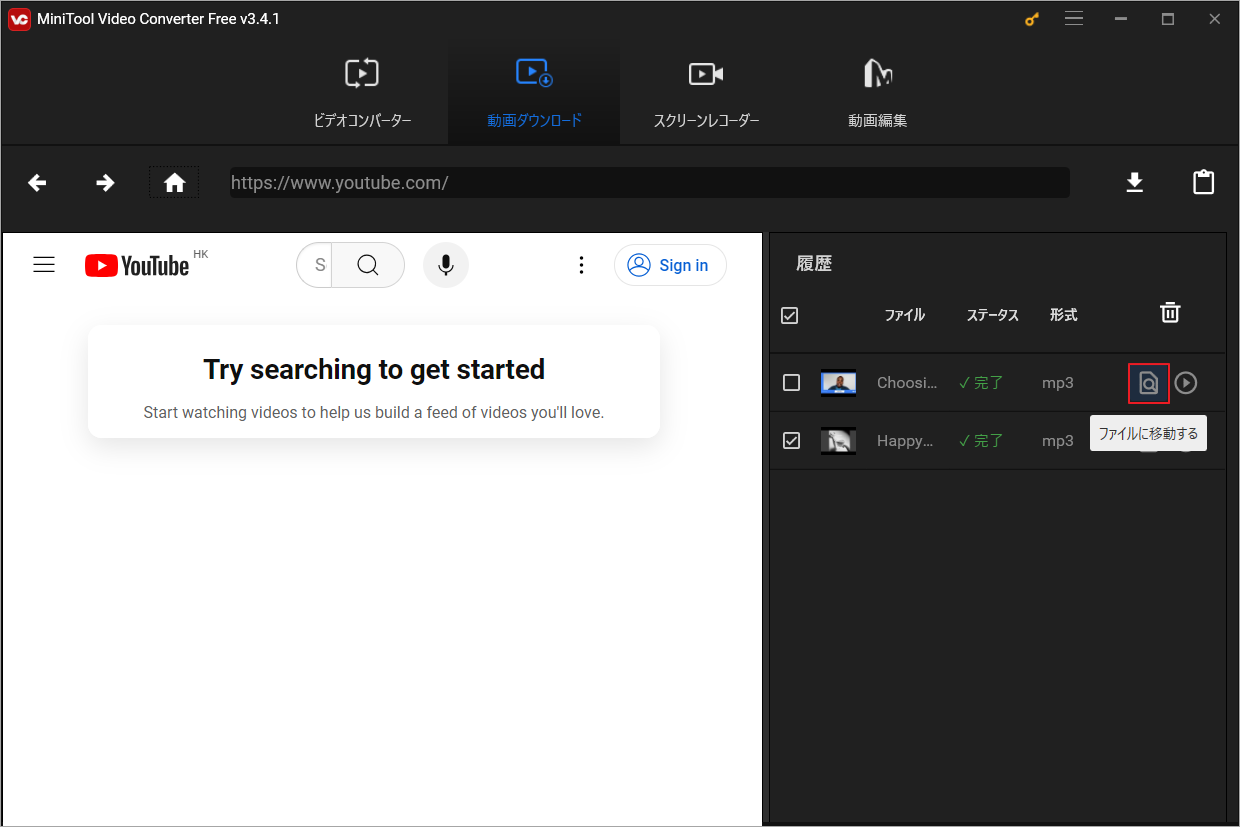Screen dimensions: 1240x827
Task: Go forward with the right arrow
Action: (x=105, y=183)
